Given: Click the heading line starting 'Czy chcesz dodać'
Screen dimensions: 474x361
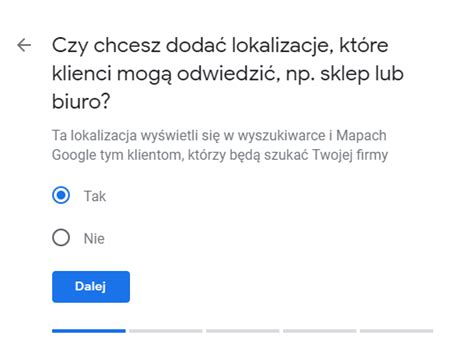Looking at the screenshot, I should coord(220,46).
